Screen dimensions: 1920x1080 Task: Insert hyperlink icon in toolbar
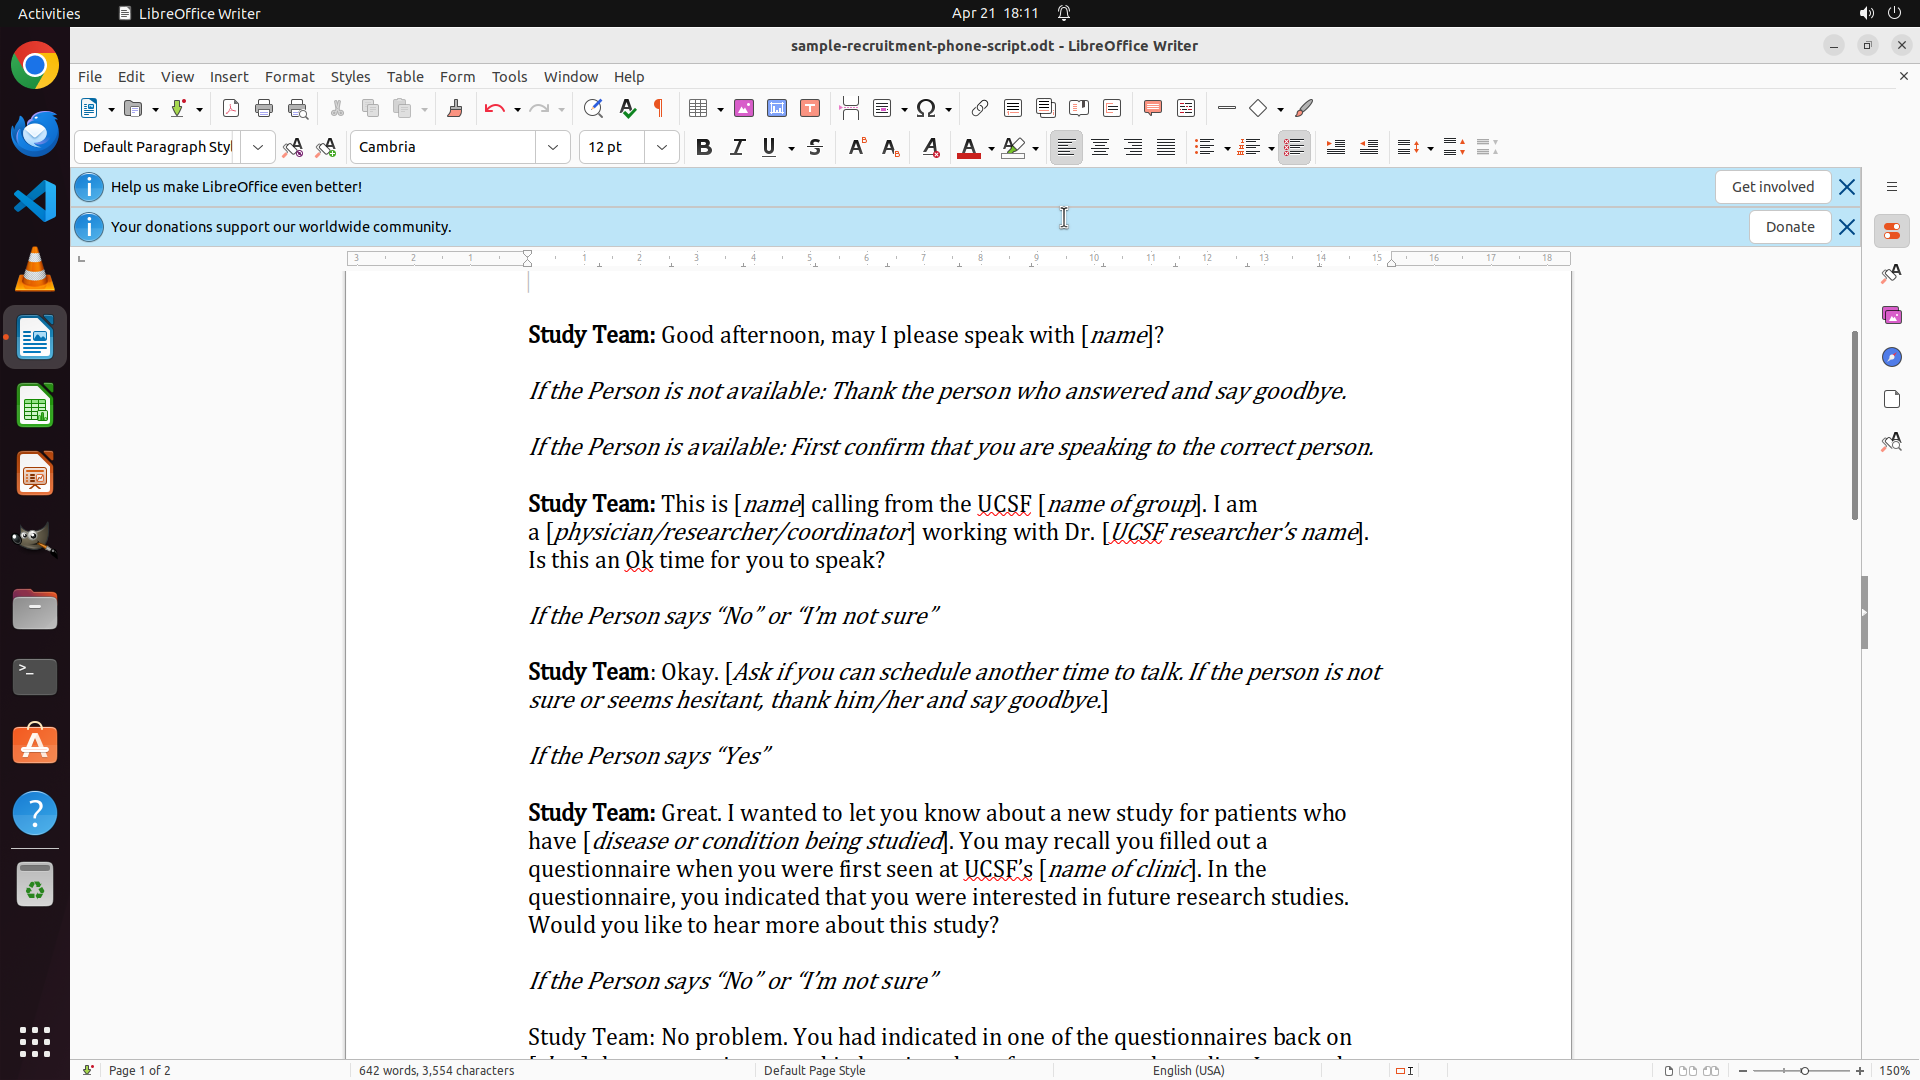pos(980,108)
